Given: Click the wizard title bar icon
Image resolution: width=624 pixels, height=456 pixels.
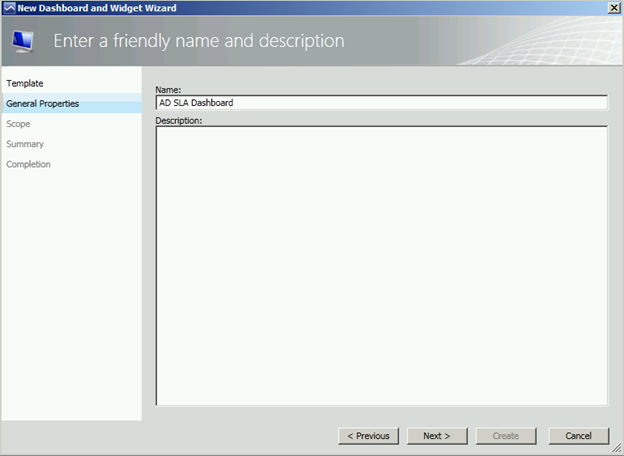Looking at the screenshot, I should pos(9,8).
